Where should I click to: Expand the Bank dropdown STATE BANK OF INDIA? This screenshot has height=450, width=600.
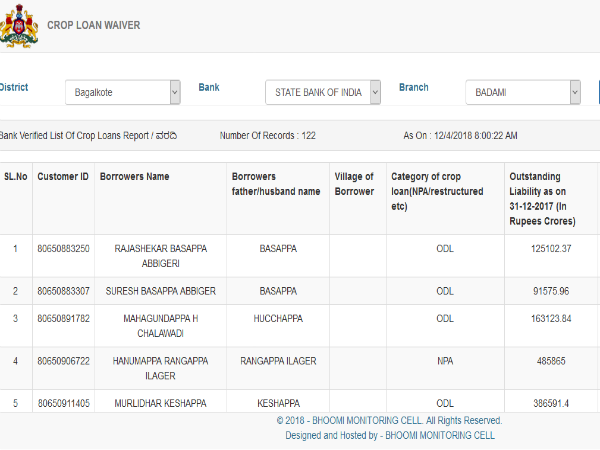coord(323,92)
